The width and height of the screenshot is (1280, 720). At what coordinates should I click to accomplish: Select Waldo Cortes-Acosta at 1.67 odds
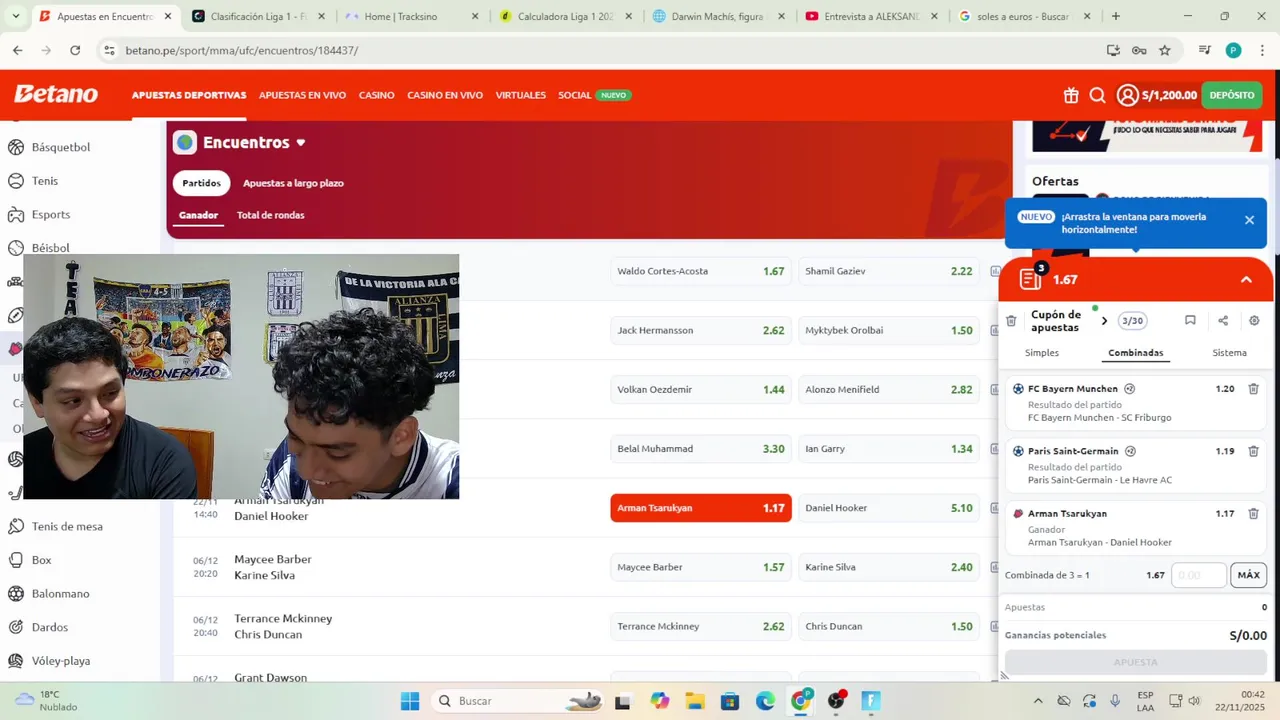(701, 271)
